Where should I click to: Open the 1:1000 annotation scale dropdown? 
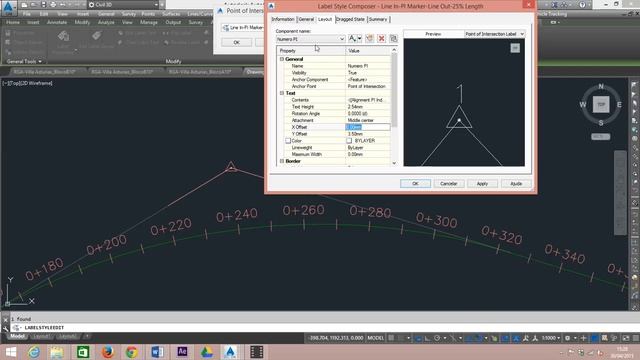pyautogui.click(x=551, y=338)
